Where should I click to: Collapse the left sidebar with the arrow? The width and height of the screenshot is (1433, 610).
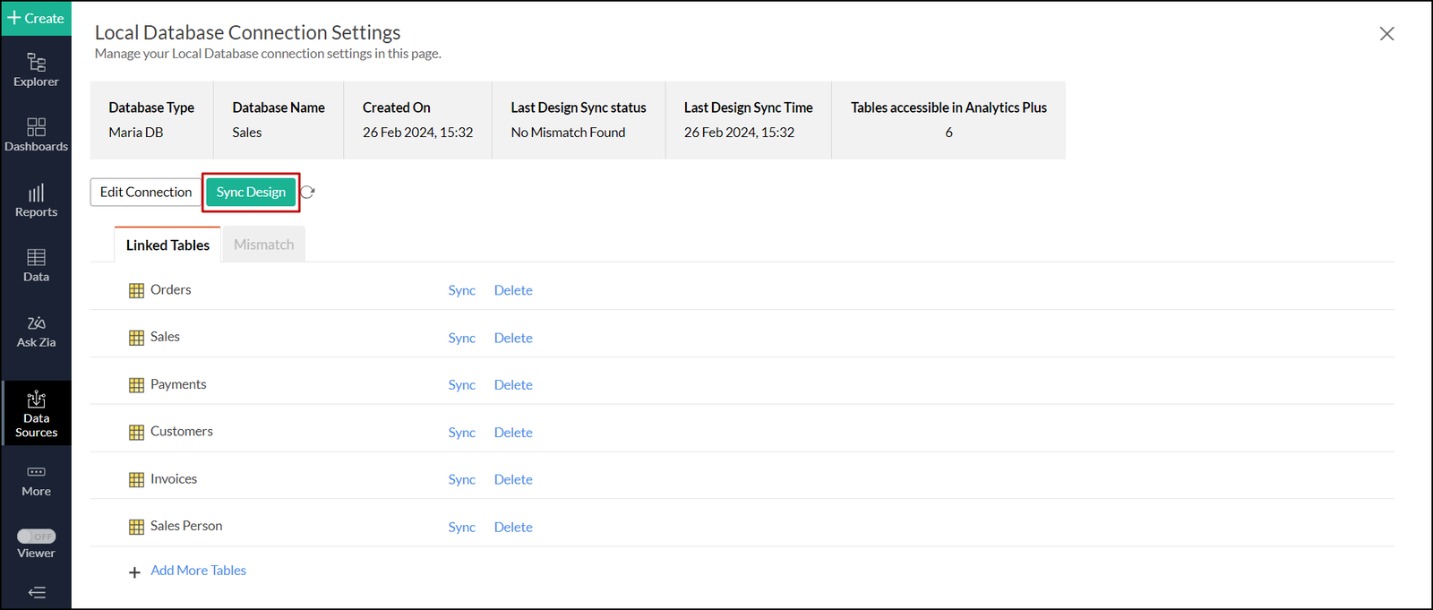36,592
